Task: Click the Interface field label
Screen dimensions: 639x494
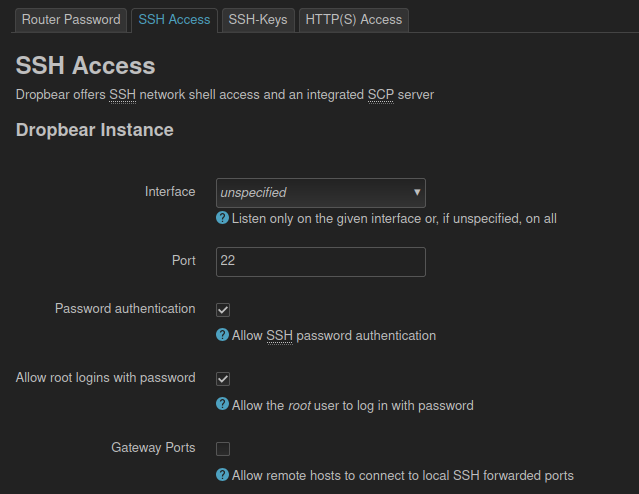Action: coord(170,191)
